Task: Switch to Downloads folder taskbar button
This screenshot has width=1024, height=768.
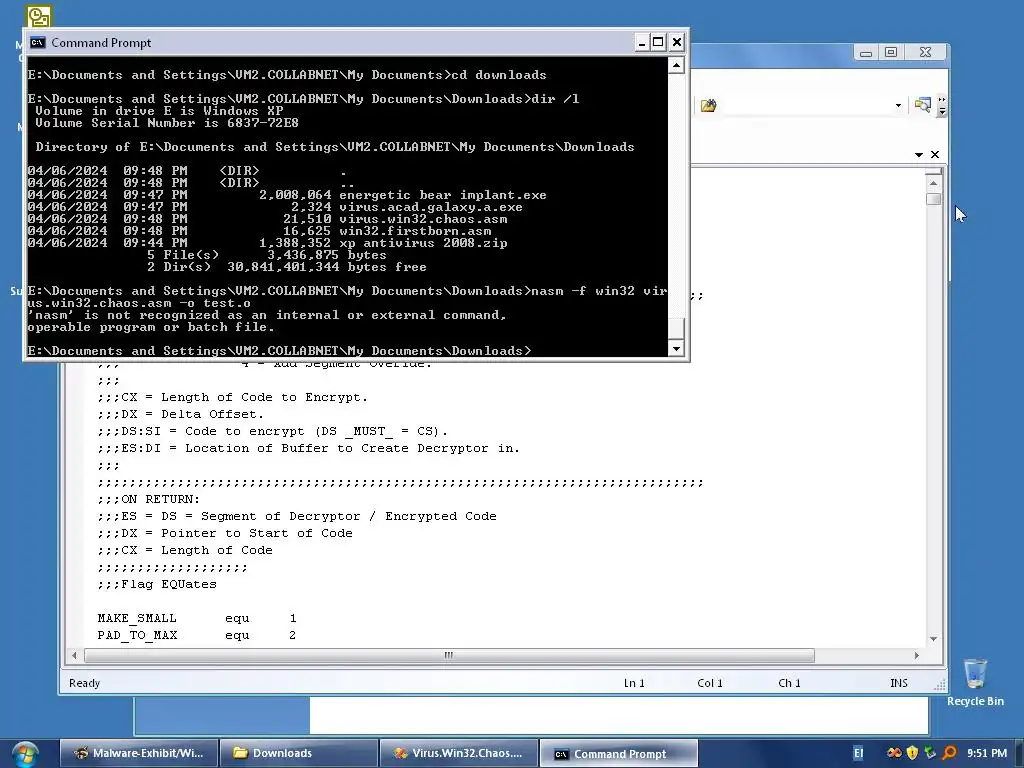Action: [298, 753]
